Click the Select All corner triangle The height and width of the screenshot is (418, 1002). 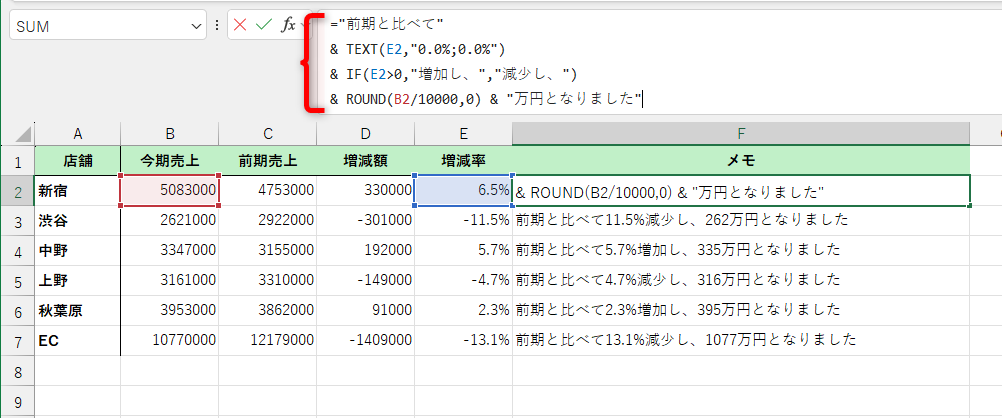pos(23,134)
